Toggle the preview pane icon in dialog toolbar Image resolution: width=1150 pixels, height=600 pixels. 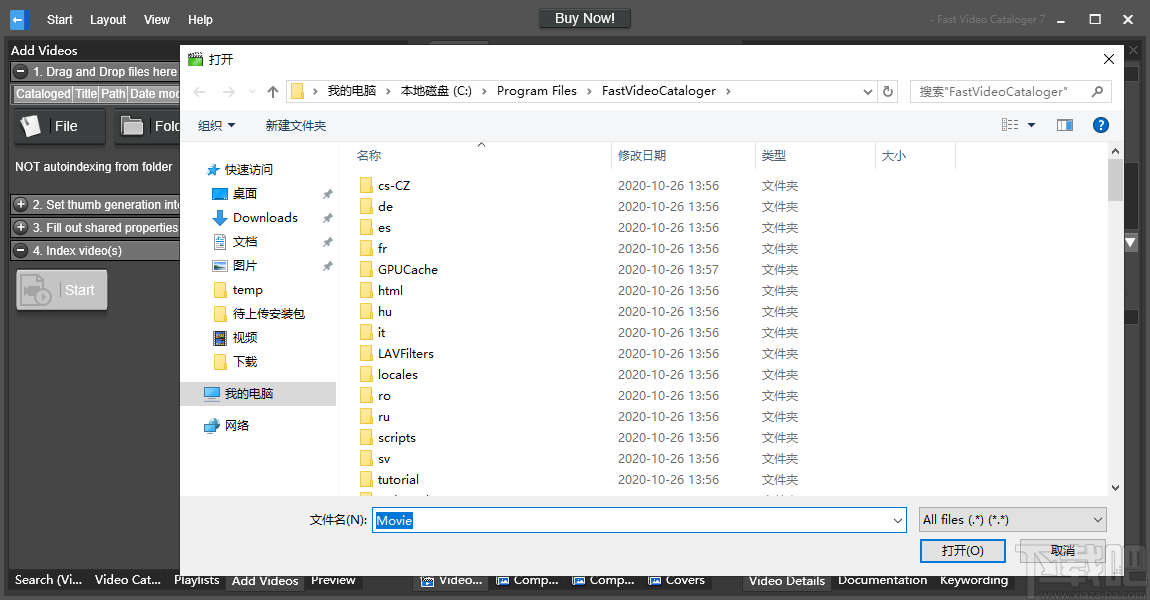click(1065, 124)
